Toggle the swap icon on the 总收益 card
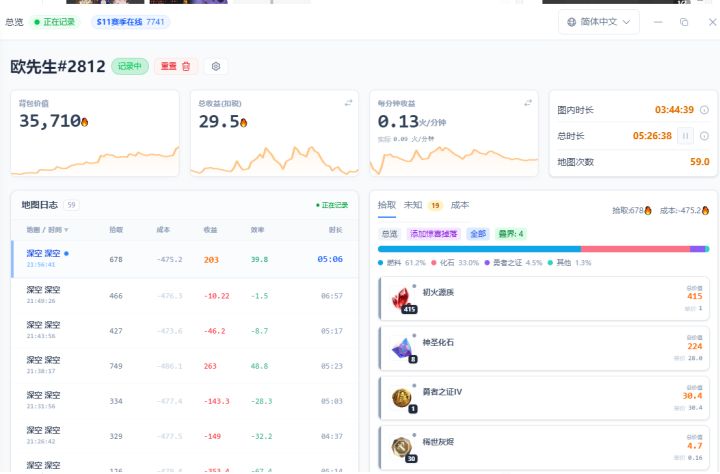 point(349,103)
